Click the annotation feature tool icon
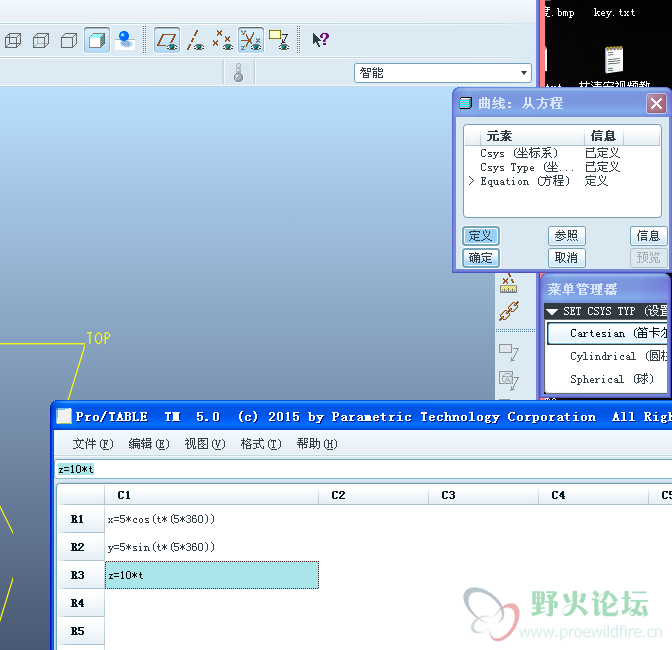The height and width of the screenshot is (650, 672). (509, 353)
